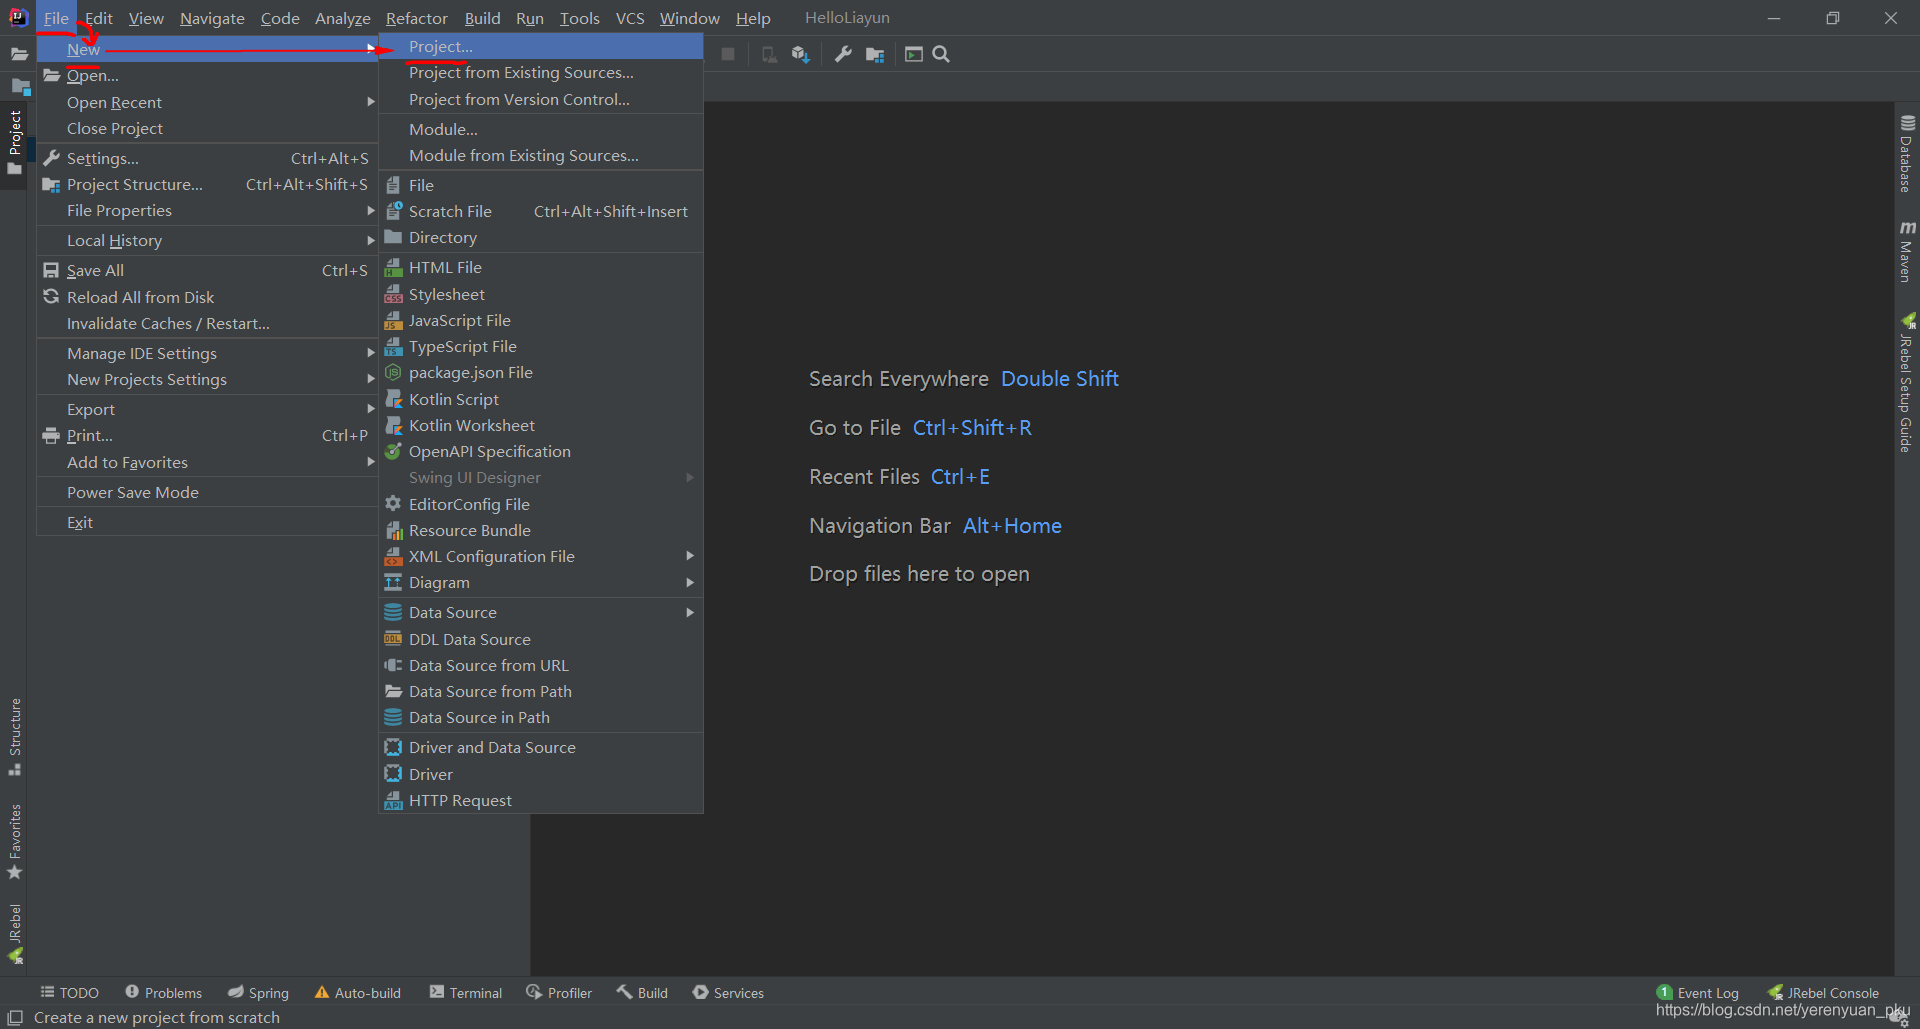Open the Maven tool window
The image size is (1920, 1029).
click(x=1907, y=252)
